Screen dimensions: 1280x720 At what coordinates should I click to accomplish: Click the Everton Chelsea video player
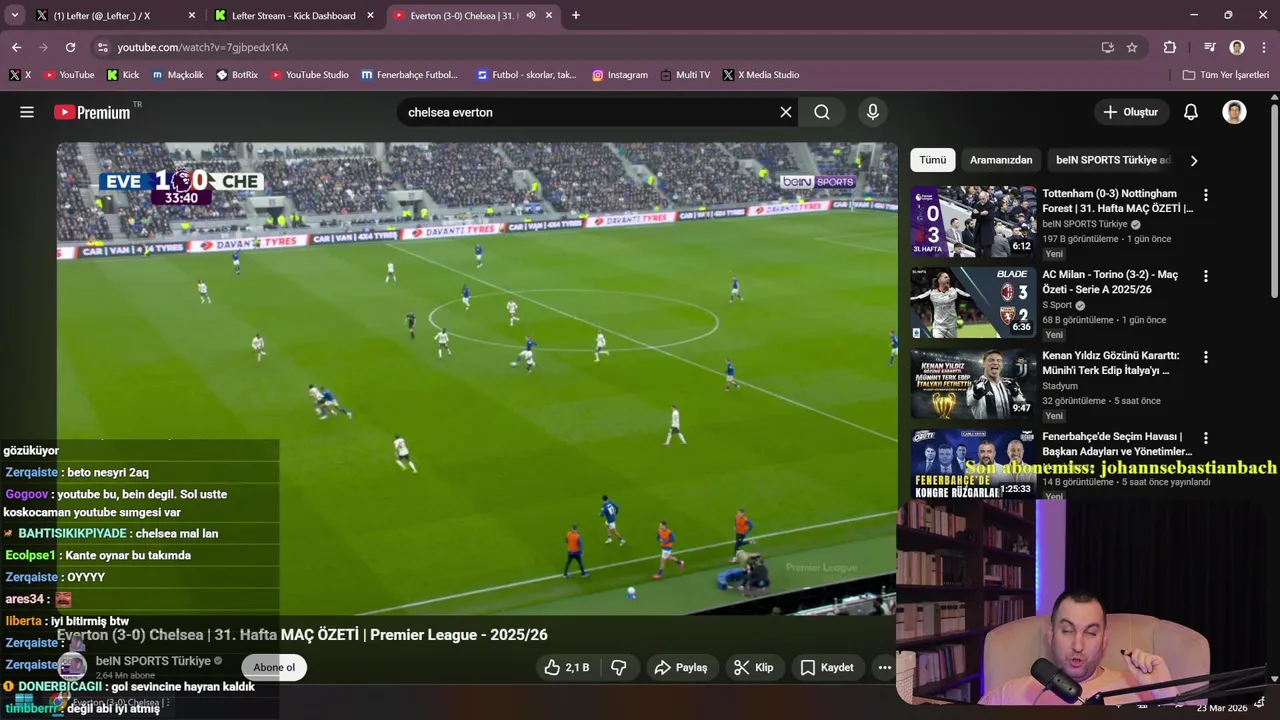(477, 378)
